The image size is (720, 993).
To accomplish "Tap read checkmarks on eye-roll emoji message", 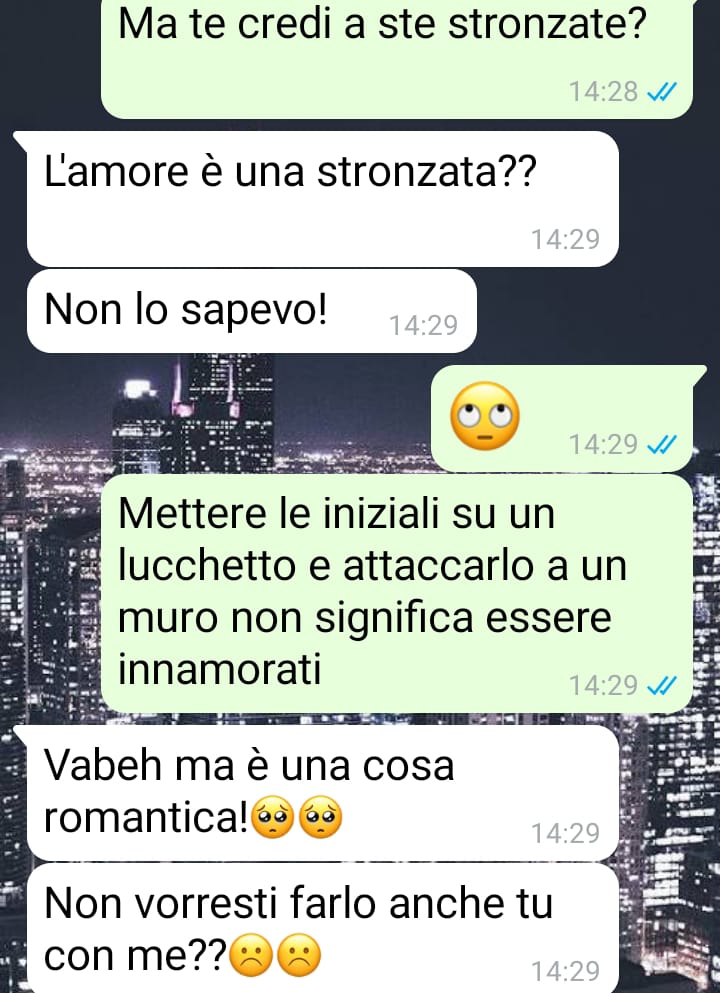I will (662, 445).
